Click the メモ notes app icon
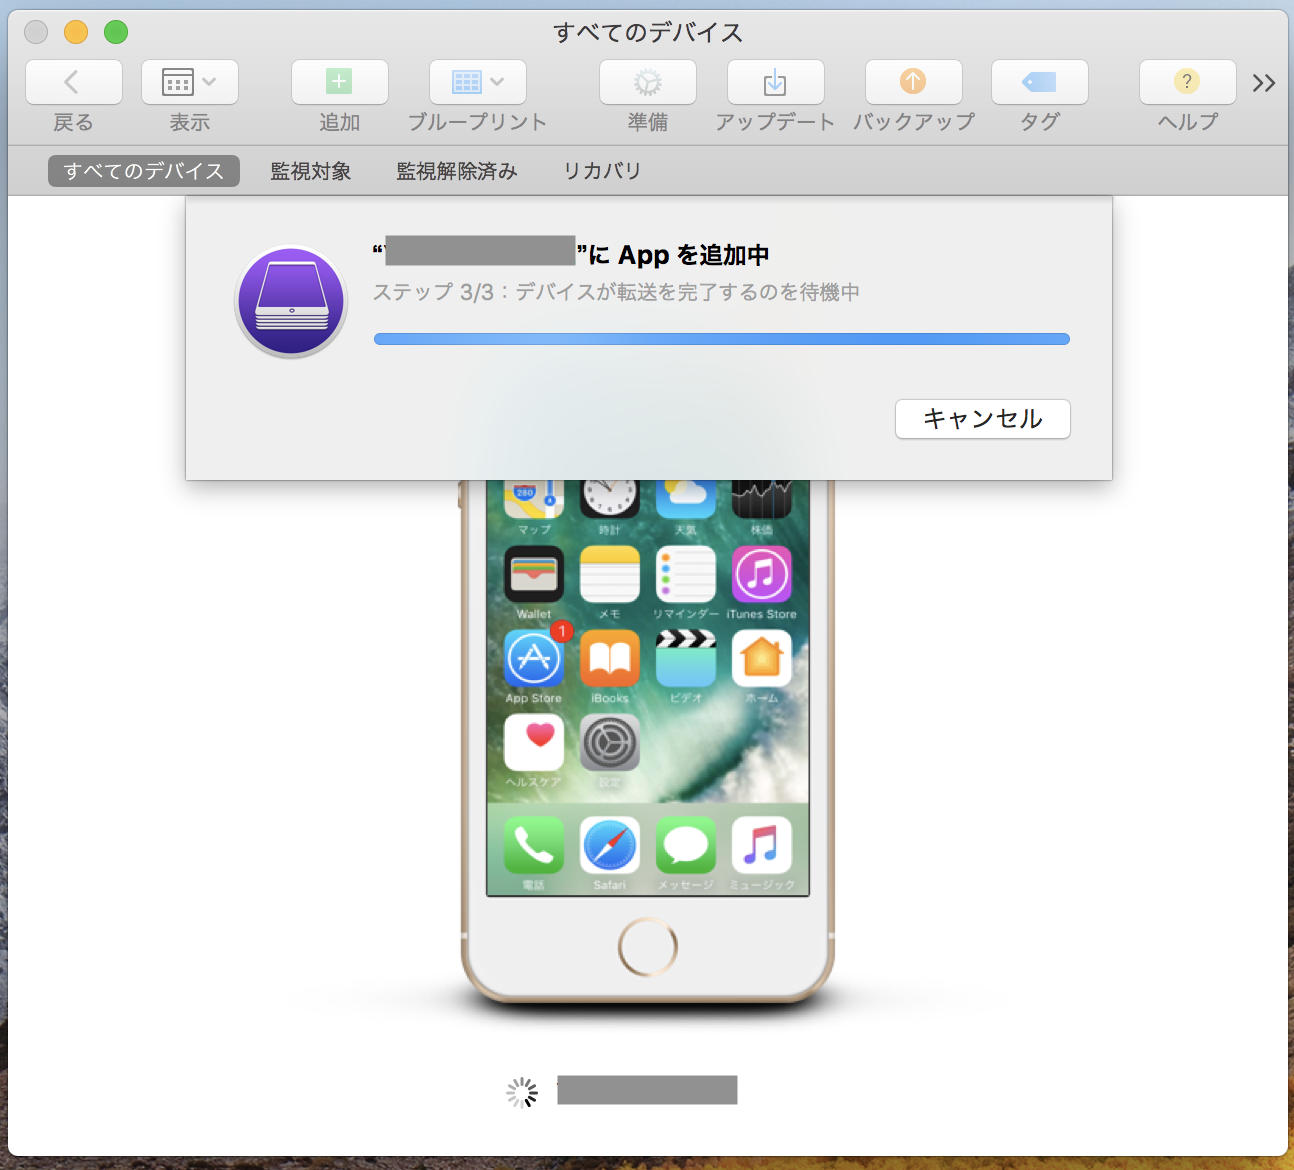Viewport: 1294px width, 1170px height. point(610,574)
